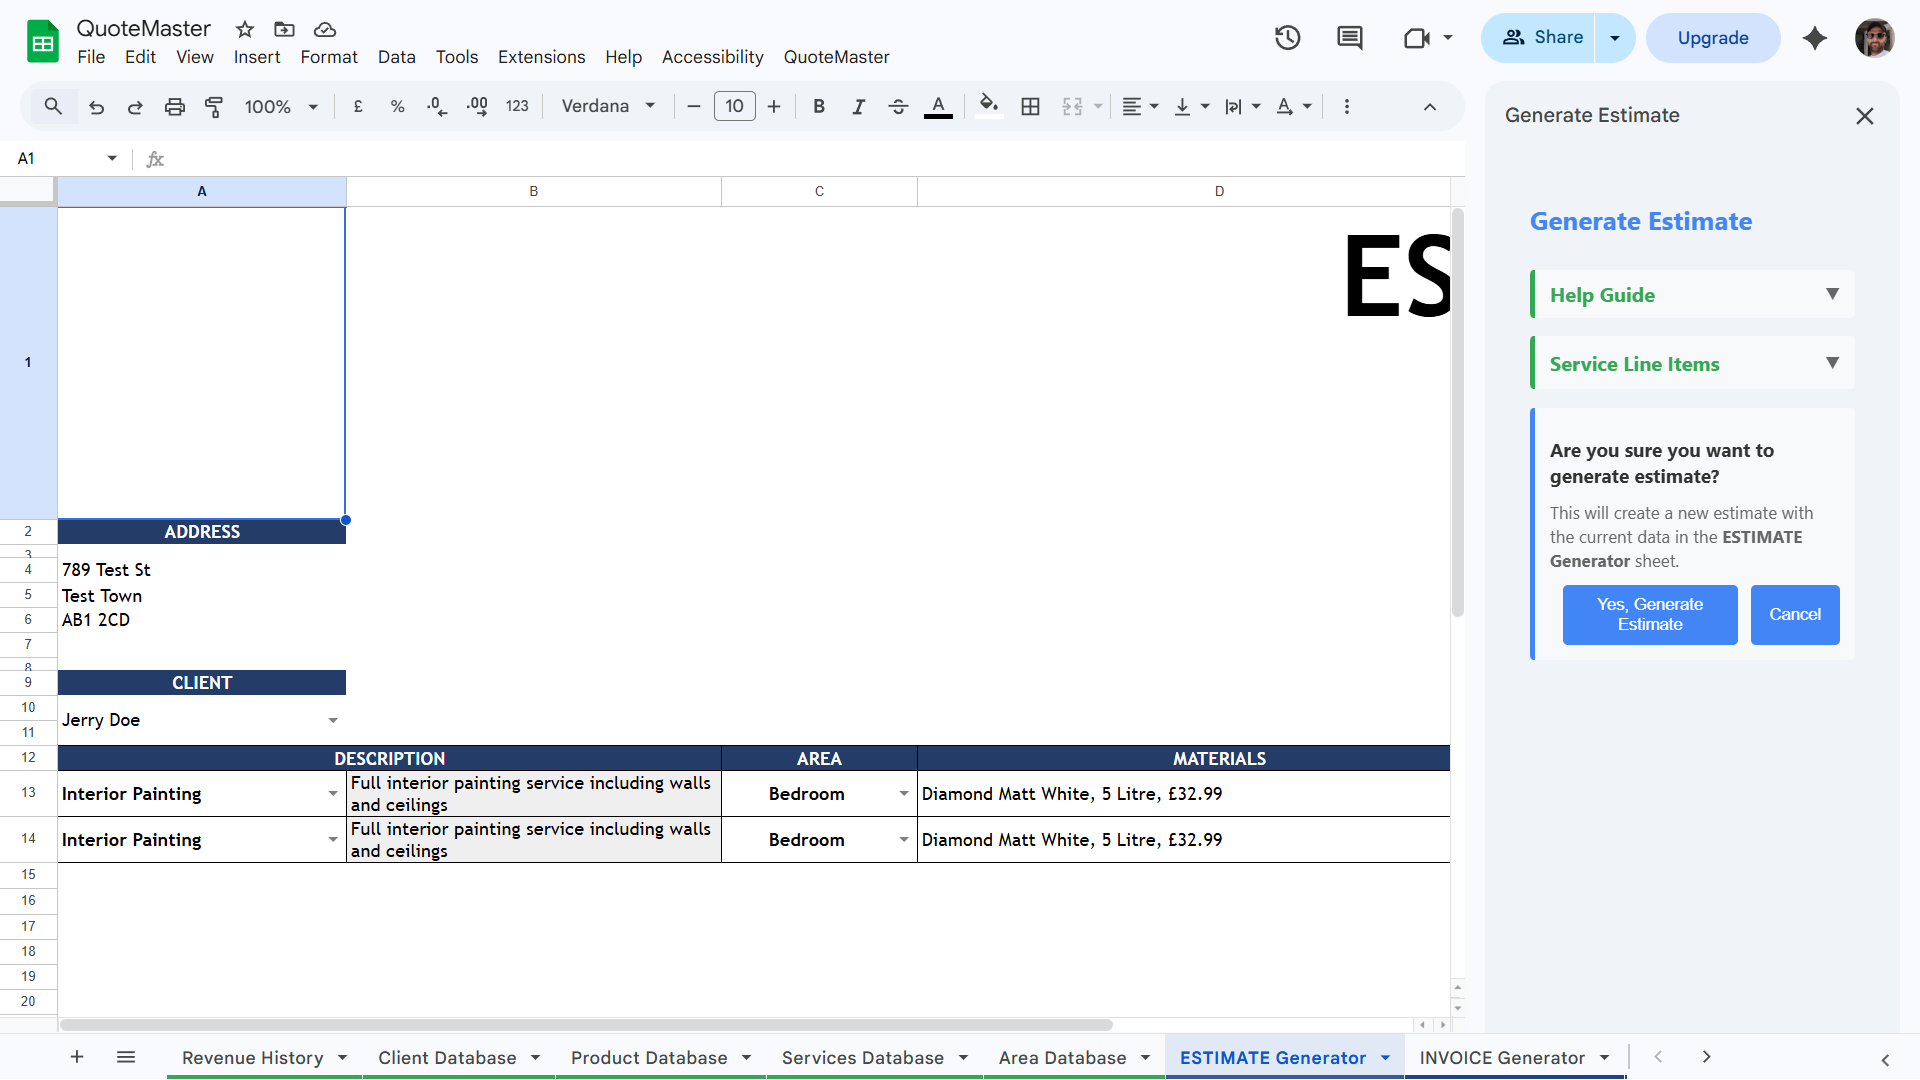Click the decrease decimal places icon
Screen dimensions: 1920x1080
[436, 106]
